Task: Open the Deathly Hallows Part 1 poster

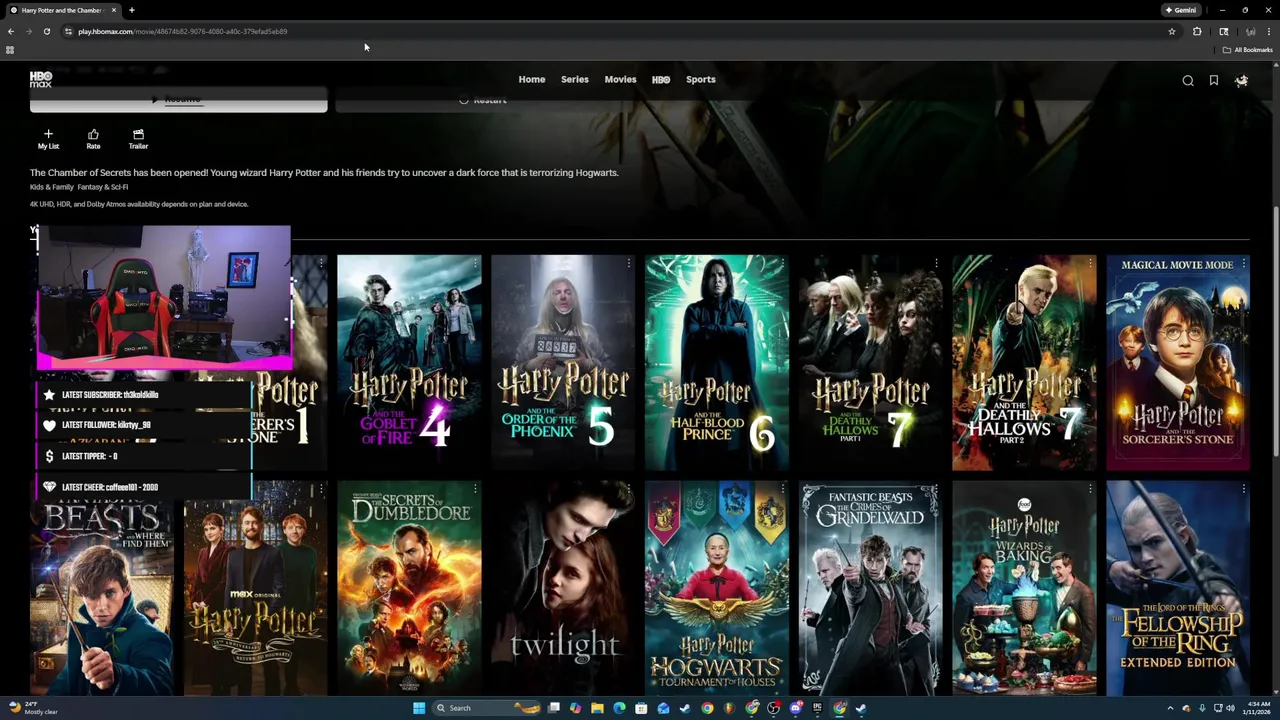Action: point(871,362)
